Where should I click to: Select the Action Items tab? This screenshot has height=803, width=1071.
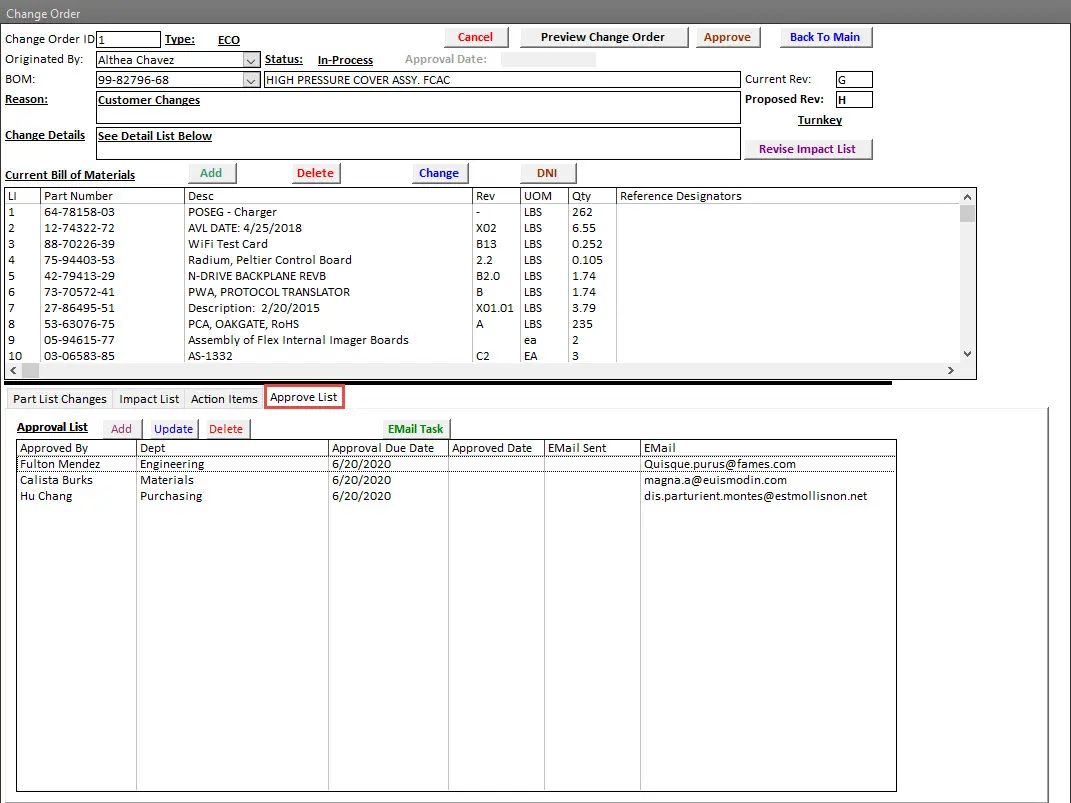coord(224,399)
